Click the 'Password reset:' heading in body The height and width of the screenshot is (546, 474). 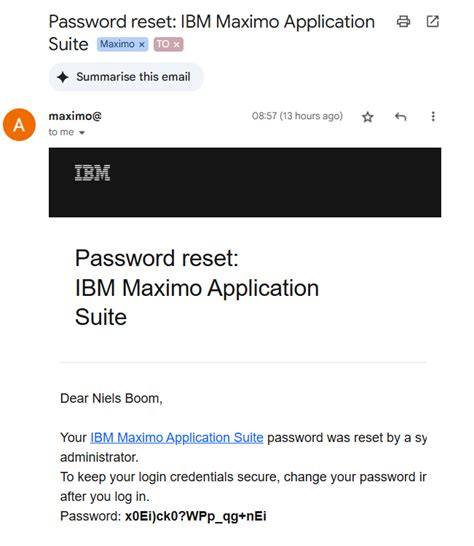[x=157, y=258]
